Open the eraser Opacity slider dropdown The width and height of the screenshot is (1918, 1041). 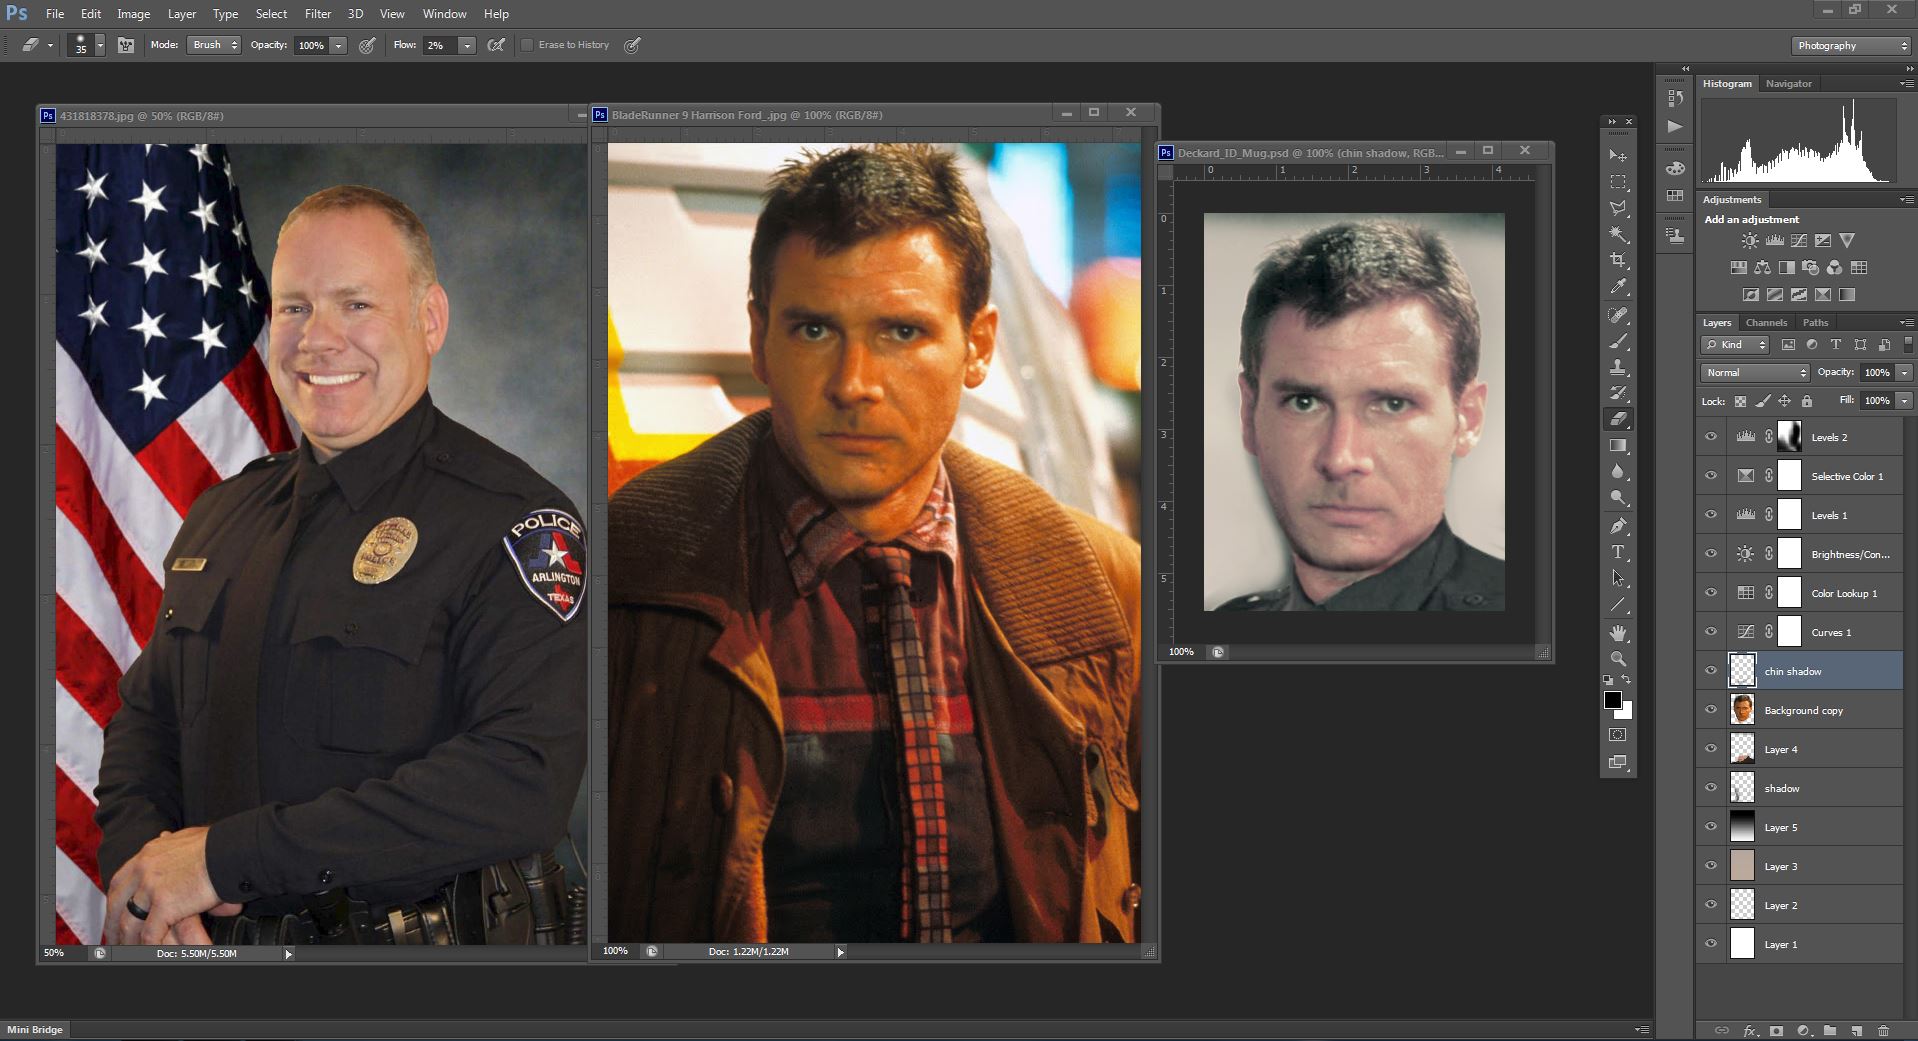click(338, 46)
